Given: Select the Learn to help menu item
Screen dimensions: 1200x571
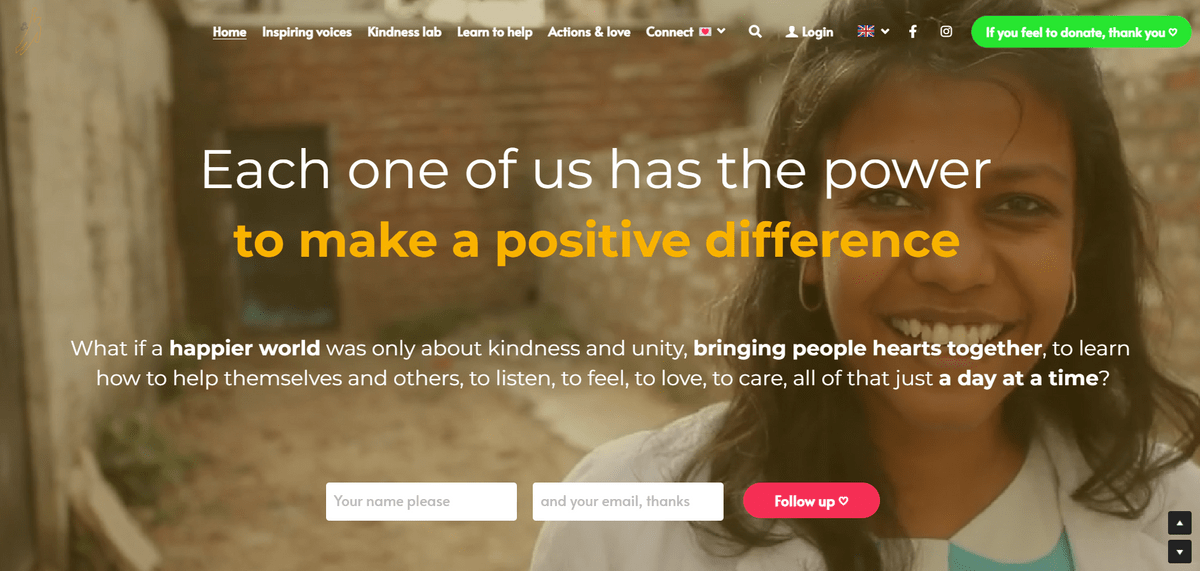Looking at the screenshot, I should click(495, 32).
